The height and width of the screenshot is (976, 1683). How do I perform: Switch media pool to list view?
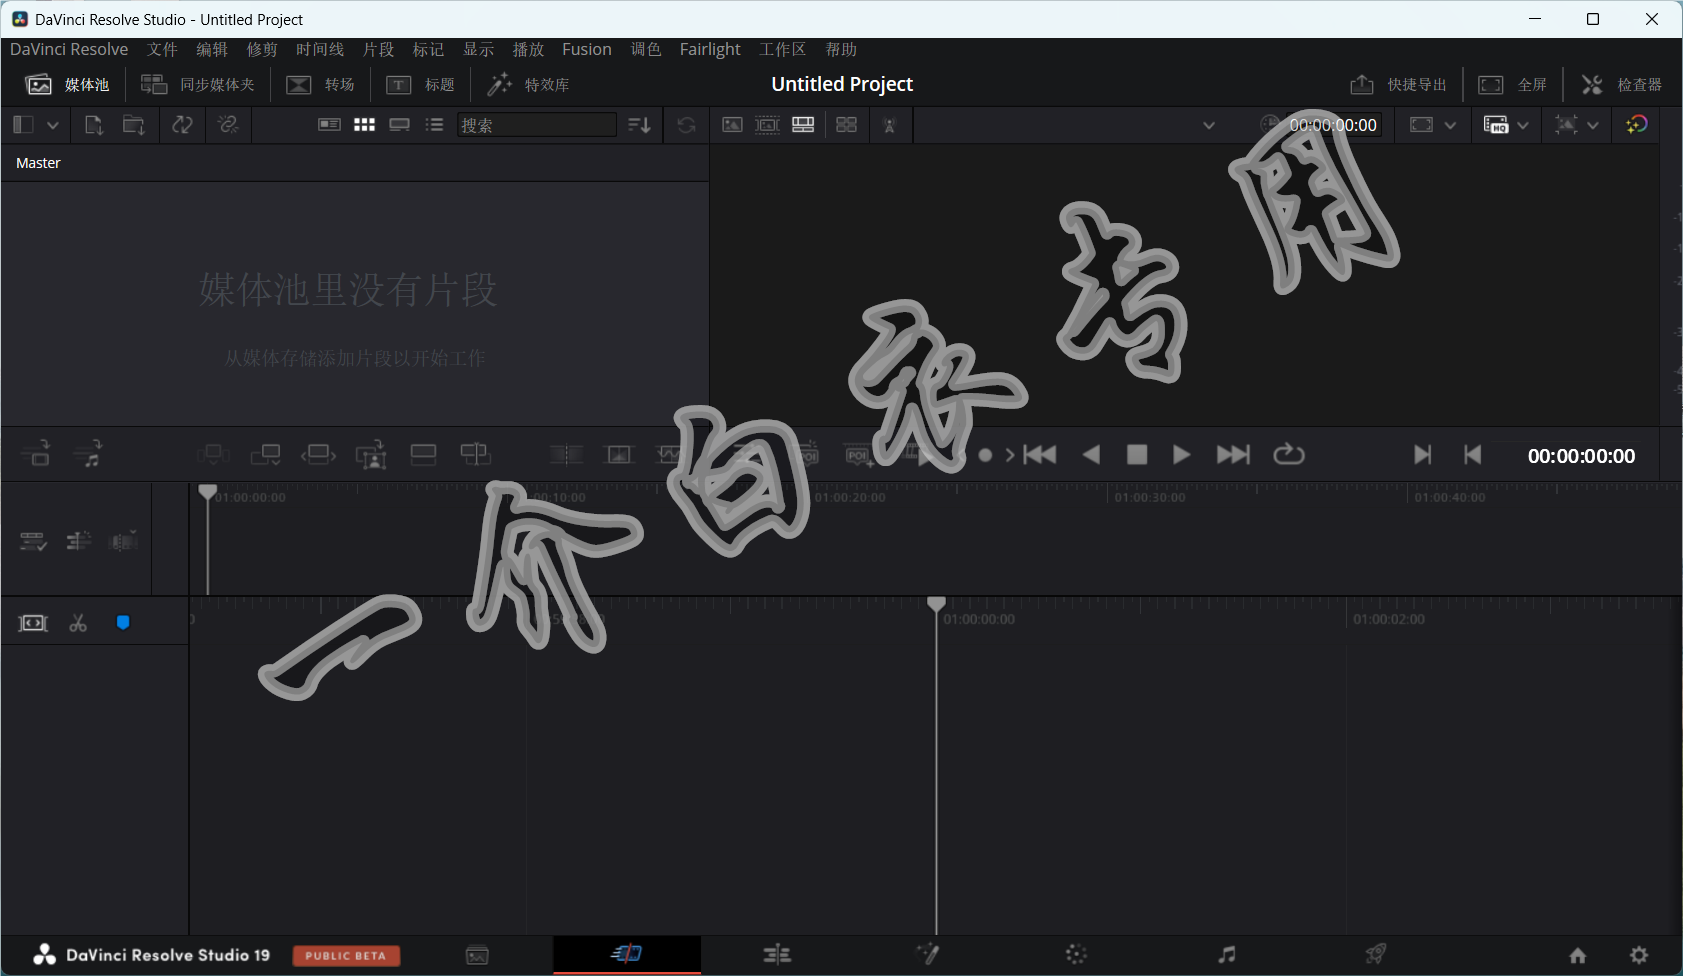pos(434,125)
